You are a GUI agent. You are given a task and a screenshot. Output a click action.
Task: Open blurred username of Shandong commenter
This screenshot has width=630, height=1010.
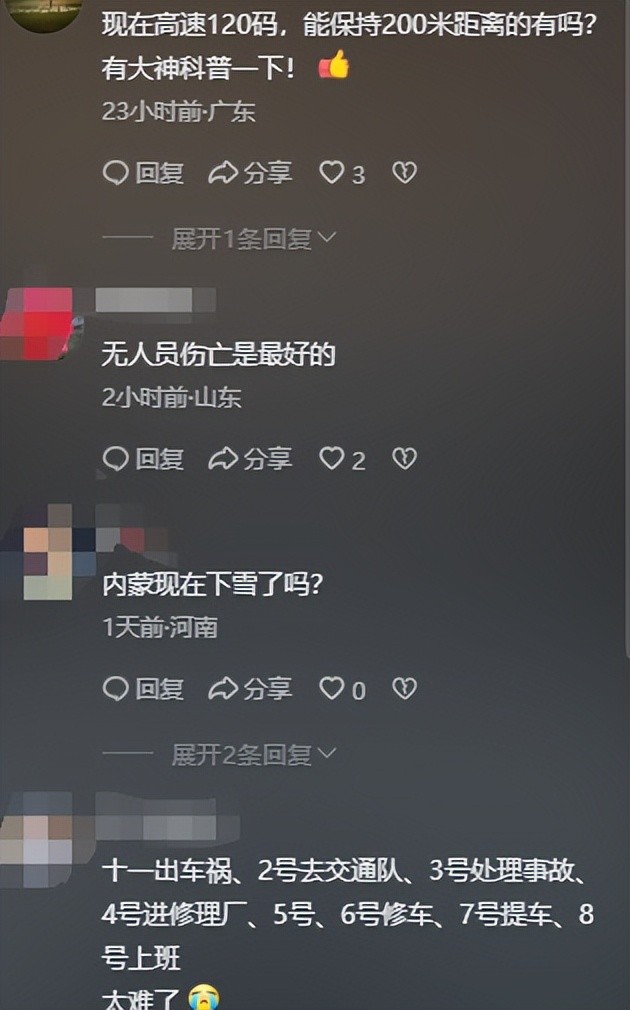coord(155,301)
